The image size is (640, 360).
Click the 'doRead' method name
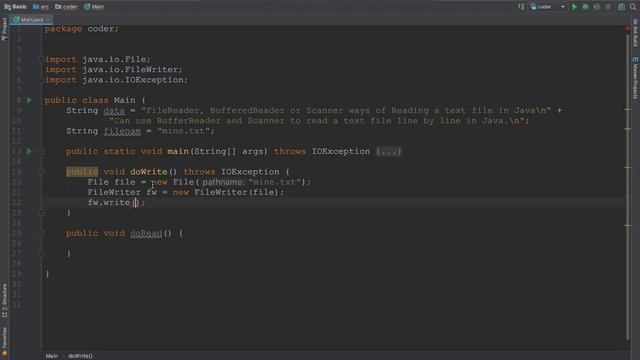146,233
